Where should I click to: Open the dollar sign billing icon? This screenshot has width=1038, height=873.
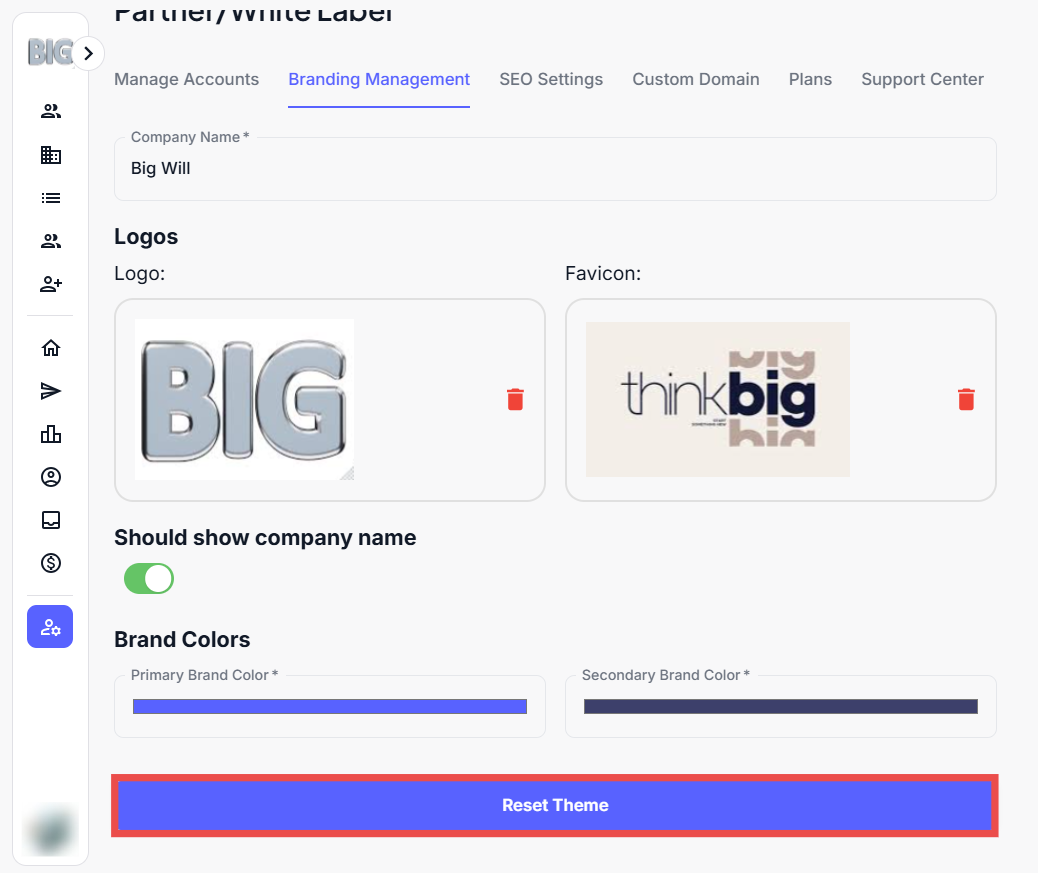(51, 563)
